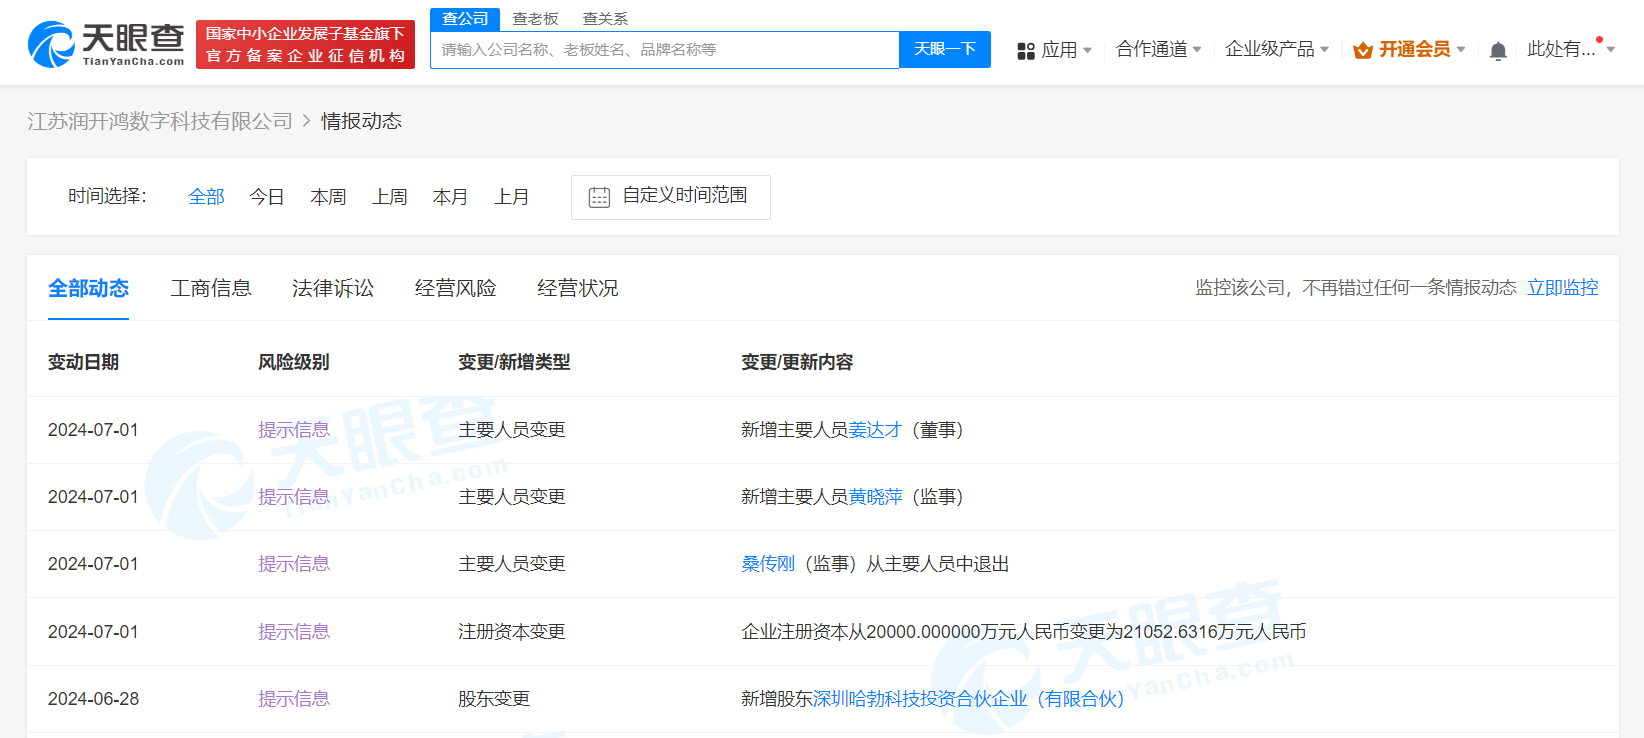
Task: Filter by 本周 time range
Action: pos(328,197)
